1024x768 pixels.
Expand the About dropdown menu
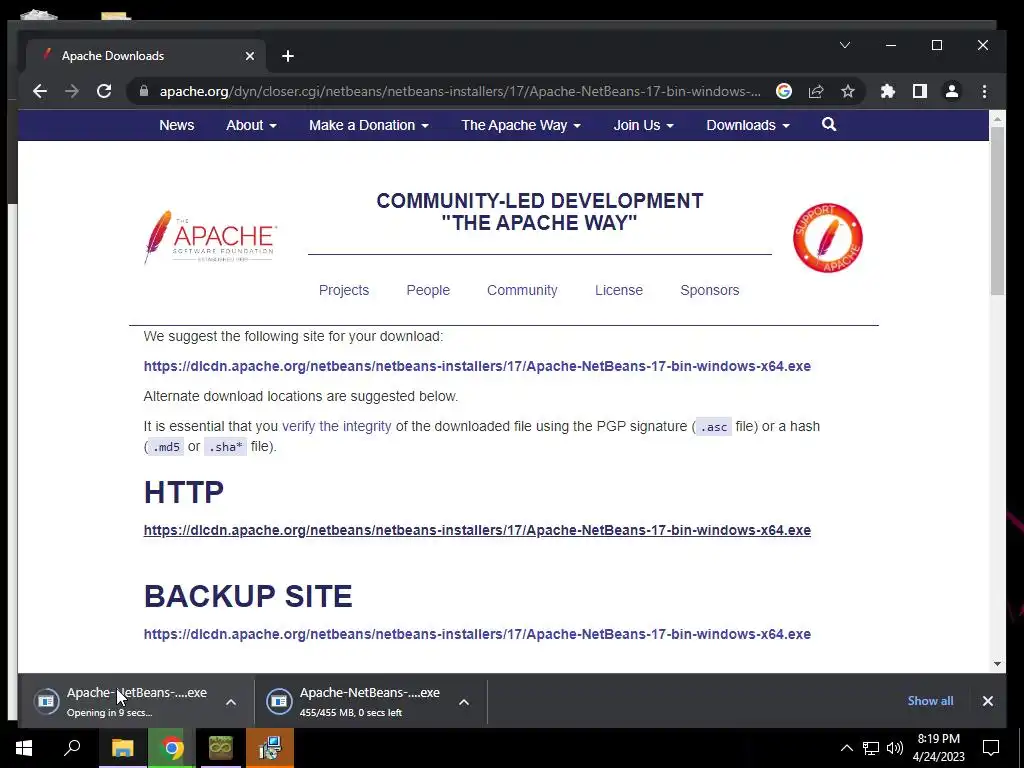(x=251, y=125)
